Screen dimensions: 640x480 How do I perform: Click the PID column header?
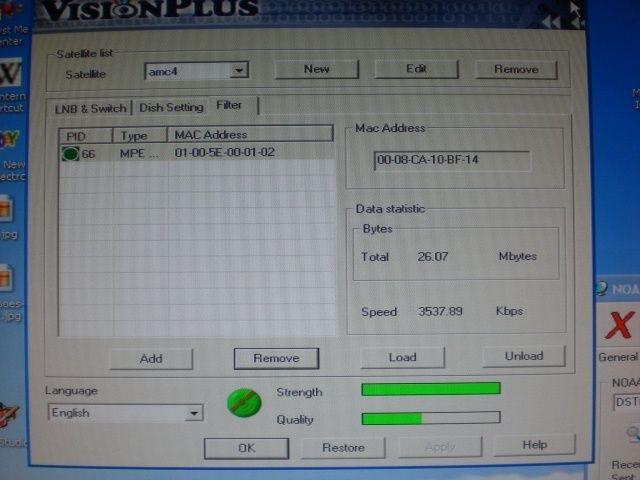pos(86,136)
